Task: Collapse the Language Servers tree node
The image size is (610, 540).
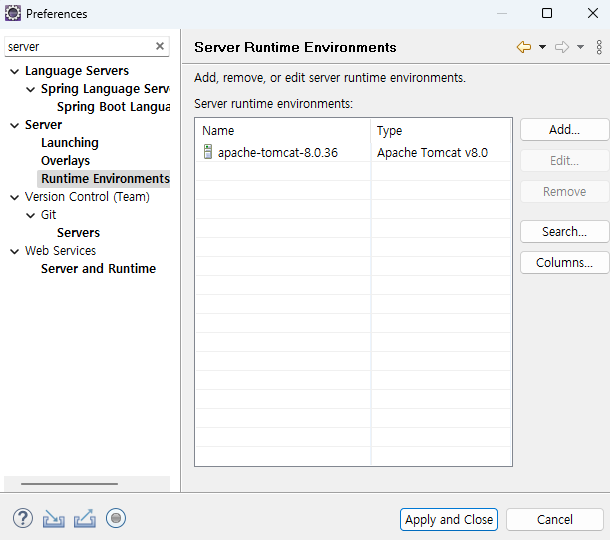Action: (x=14, y=71)
